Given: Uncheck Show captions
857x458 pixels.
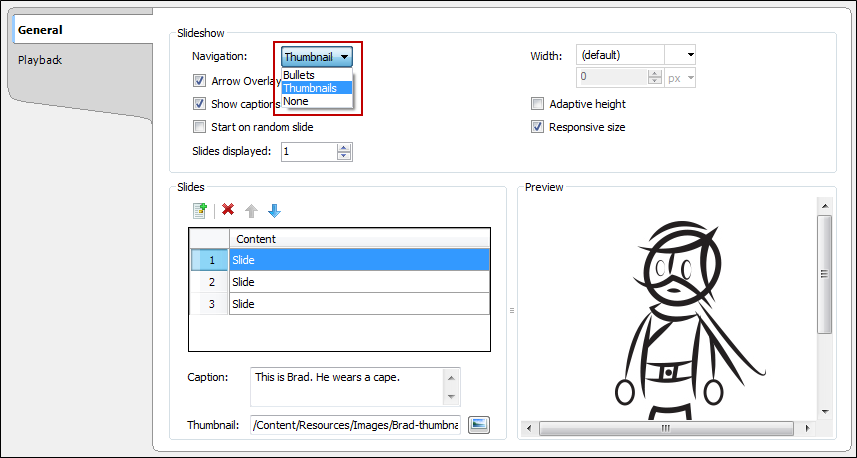Looking at the screenshot, I should tap(199, 104).
